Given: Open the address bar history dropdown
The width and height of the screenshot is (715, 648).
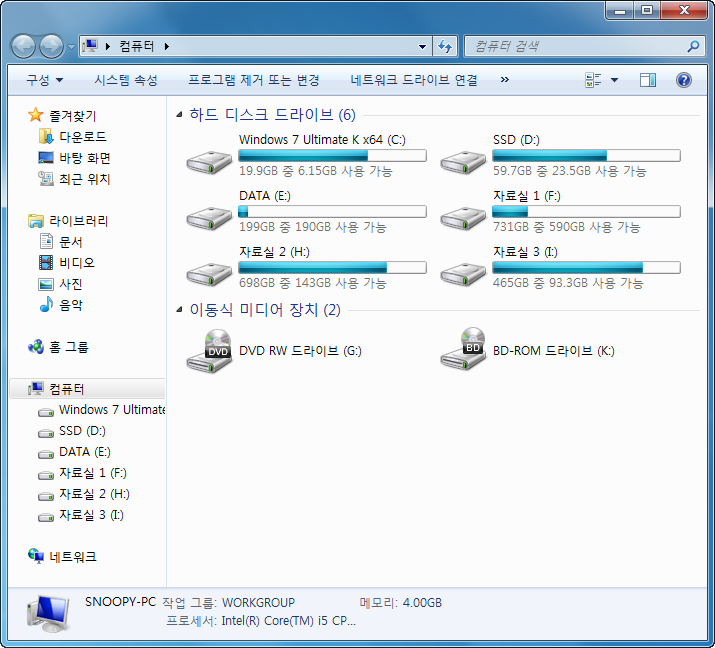Looking at the screenshot, I should pyautogui.click(x=422, y=47).
